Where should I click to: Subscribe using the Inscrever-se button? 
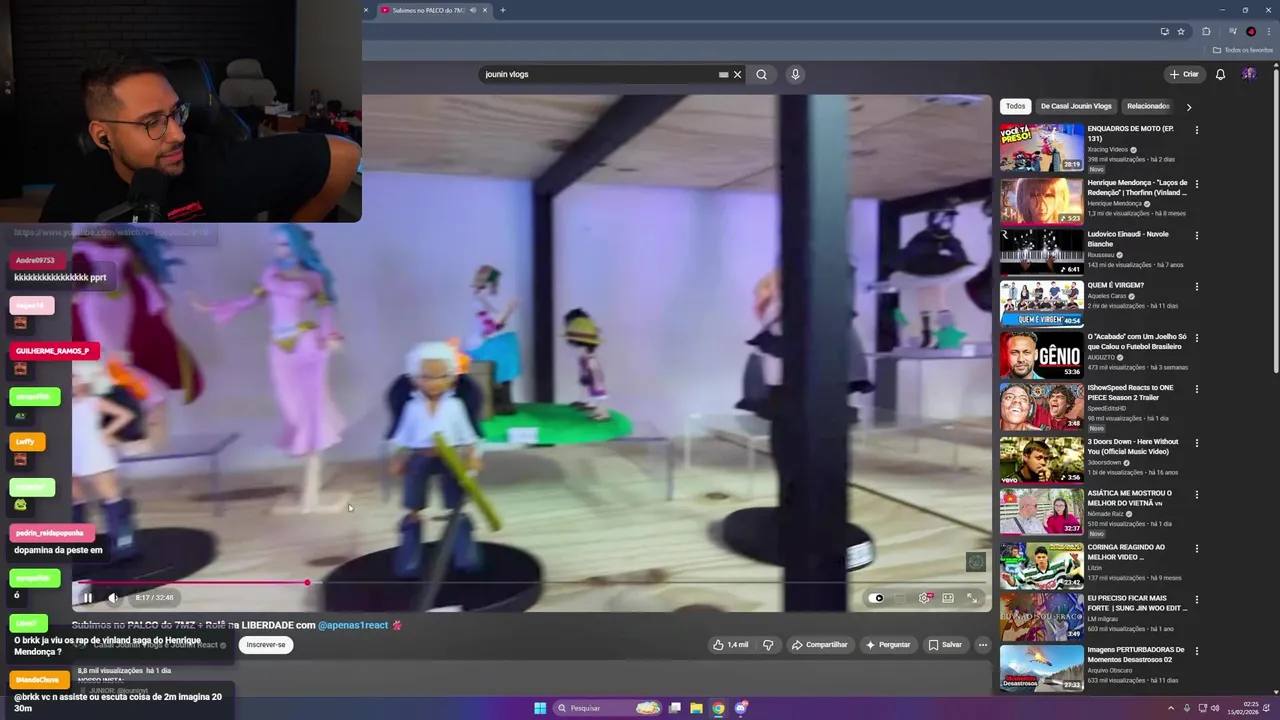[x=266, y=645]
